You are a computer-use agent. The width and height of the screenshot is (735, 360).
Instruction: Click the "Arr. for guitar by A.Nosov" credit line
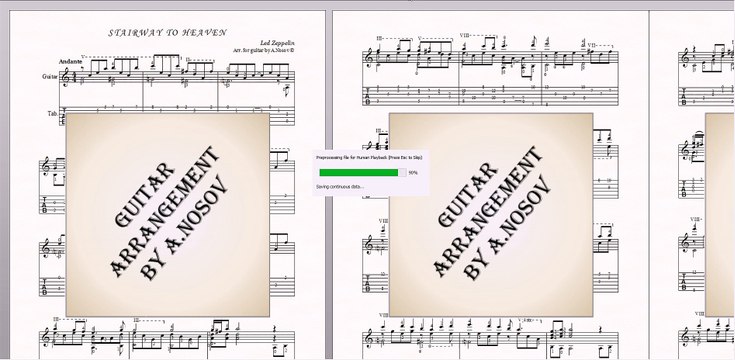pos(264,50)
